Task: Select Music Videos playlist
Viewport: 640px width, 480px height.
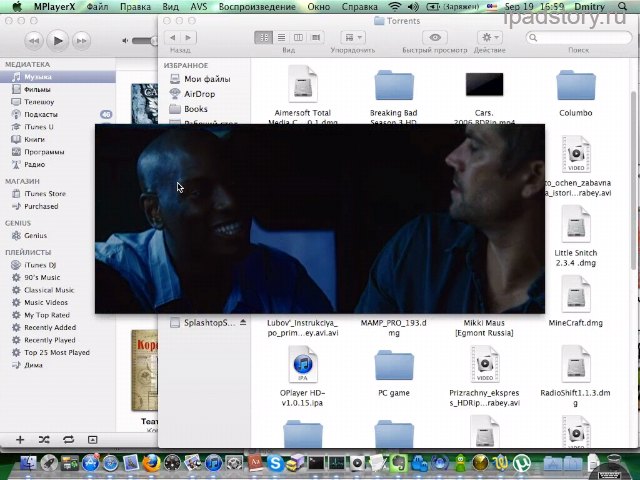Action: point(46,302)
